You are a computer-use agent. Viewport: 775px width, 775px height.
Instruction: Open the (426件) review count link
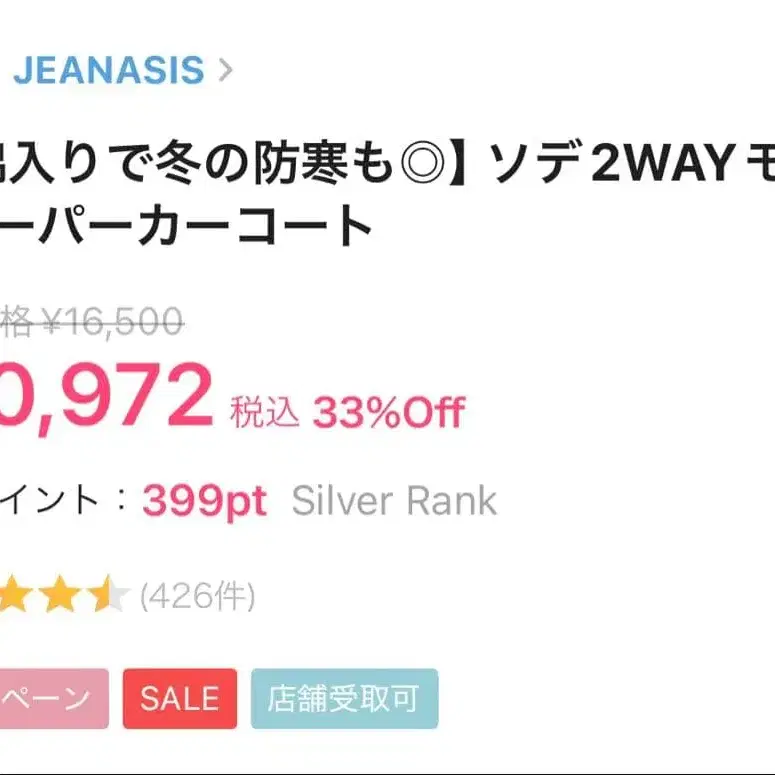(x=197, y=597)
